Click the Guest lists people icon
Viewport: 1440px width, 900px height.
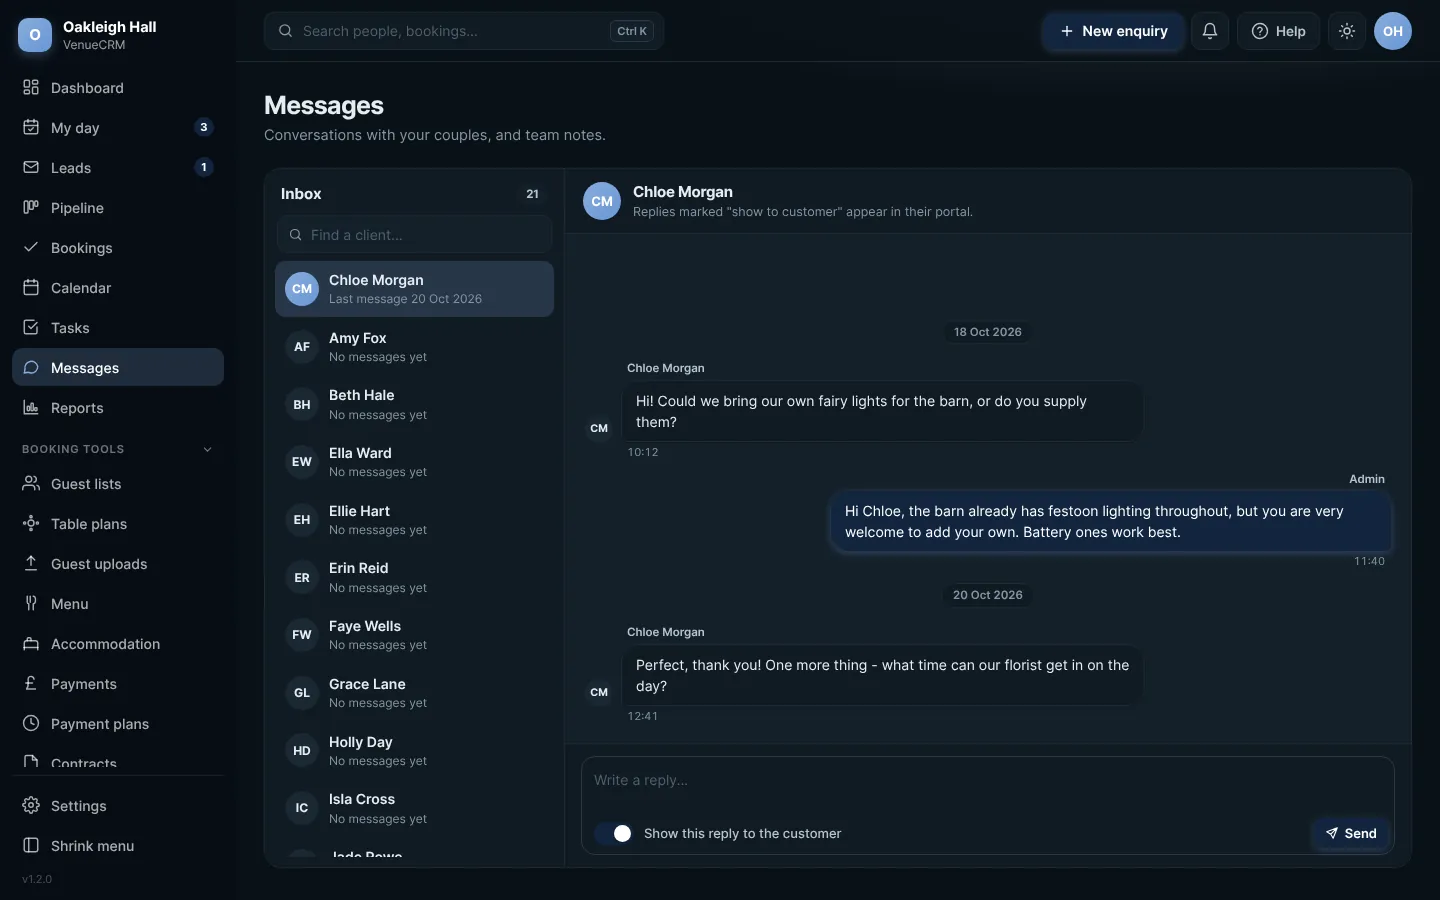coord(31,483)
